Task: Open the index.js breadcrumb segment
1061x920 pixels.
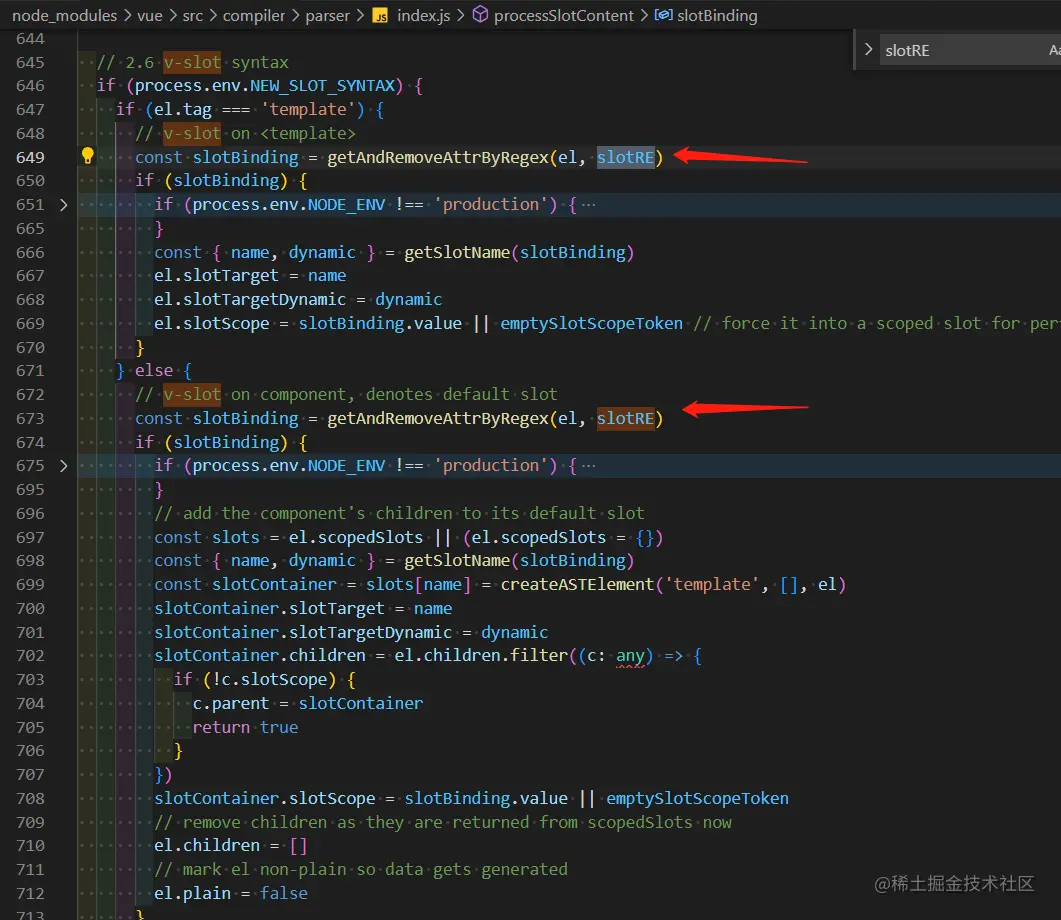Action: (x=424, y=15)
